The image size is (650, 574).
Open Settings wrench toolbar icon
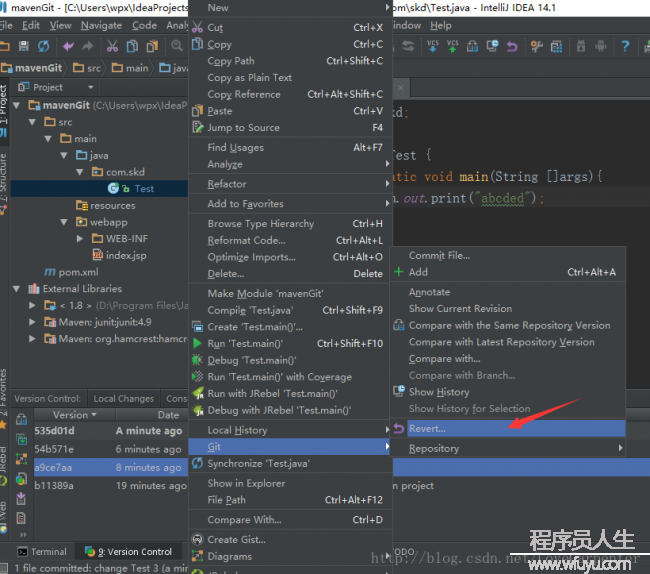tap(536, 46)
